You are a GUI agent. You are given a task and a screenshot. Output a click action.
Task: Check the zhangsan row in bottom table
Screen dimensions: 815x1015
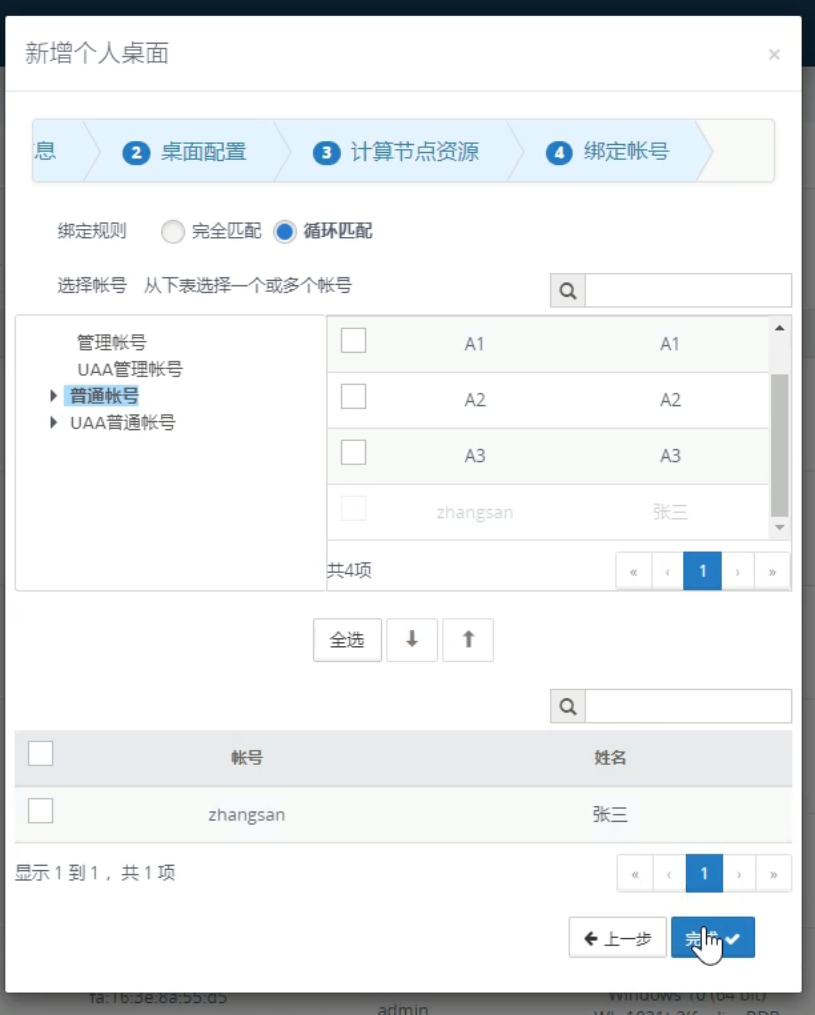click(x=41, y=811)
